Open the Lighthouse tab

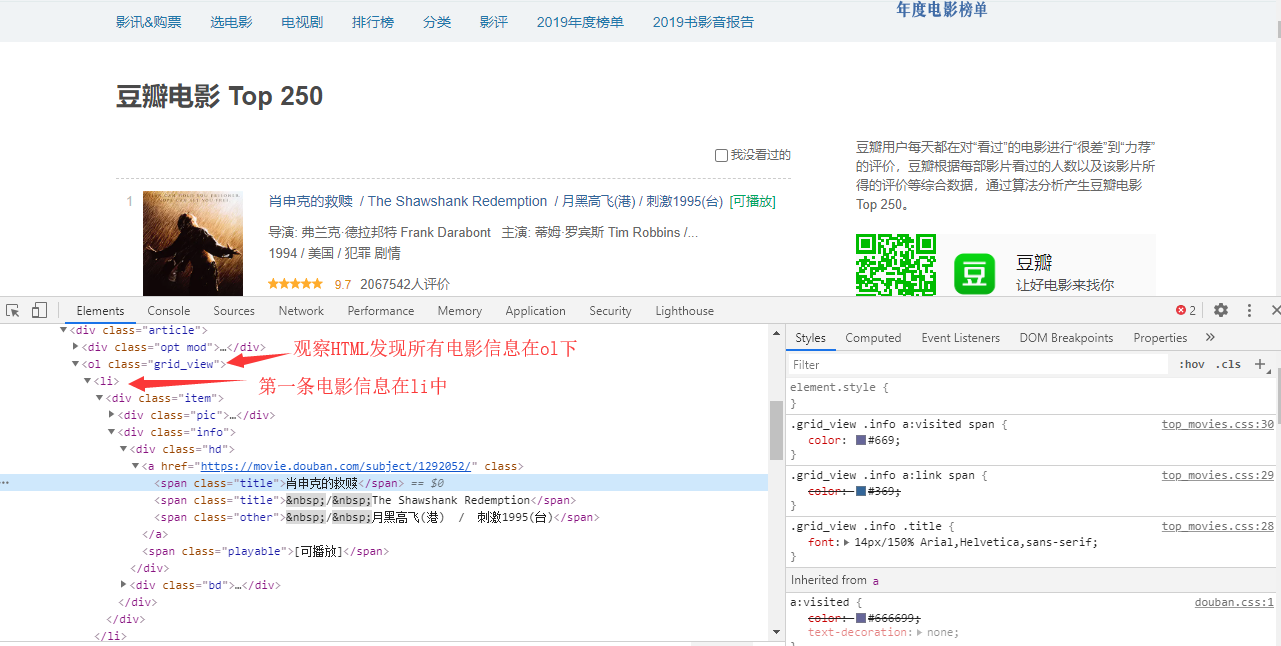click(684, 311)
